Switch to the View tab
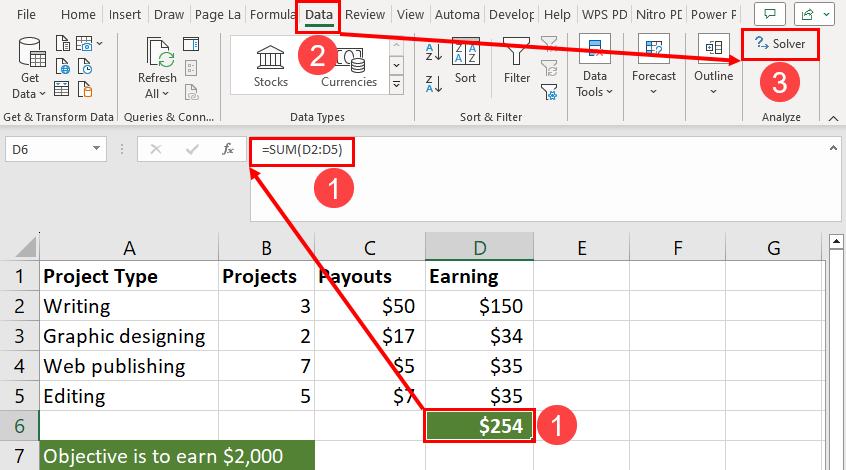 point(410,15)
